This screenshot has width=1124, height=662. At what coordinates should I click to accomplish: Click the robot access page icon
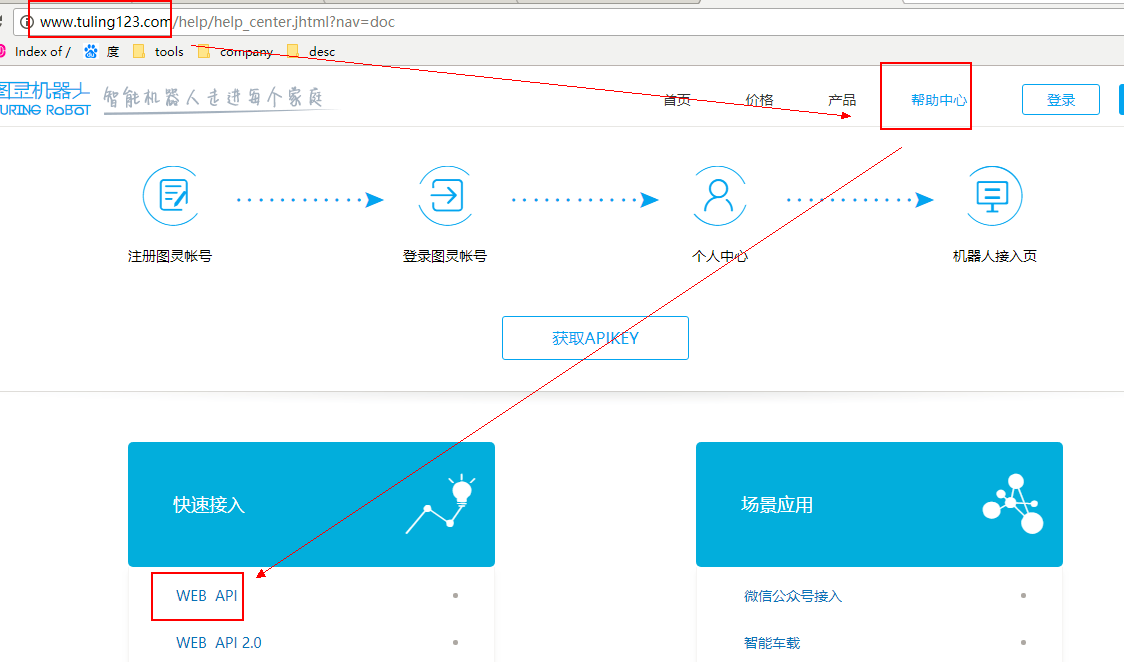point(994,196)
